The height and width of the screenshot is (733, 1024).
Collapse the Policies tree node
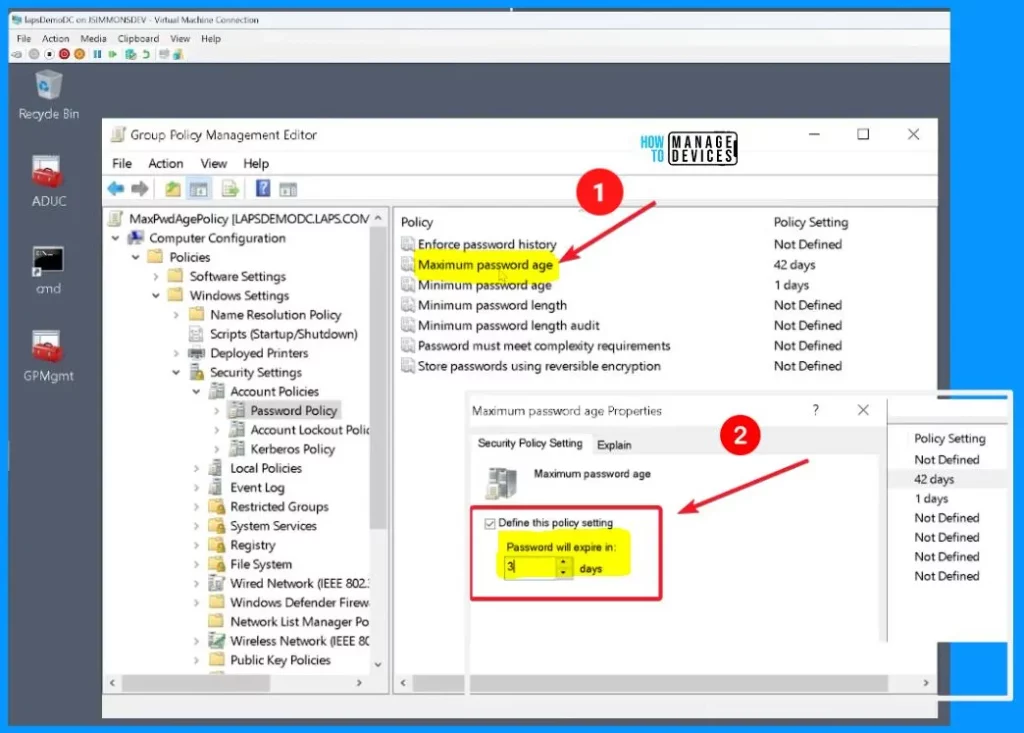click(136, 257)
